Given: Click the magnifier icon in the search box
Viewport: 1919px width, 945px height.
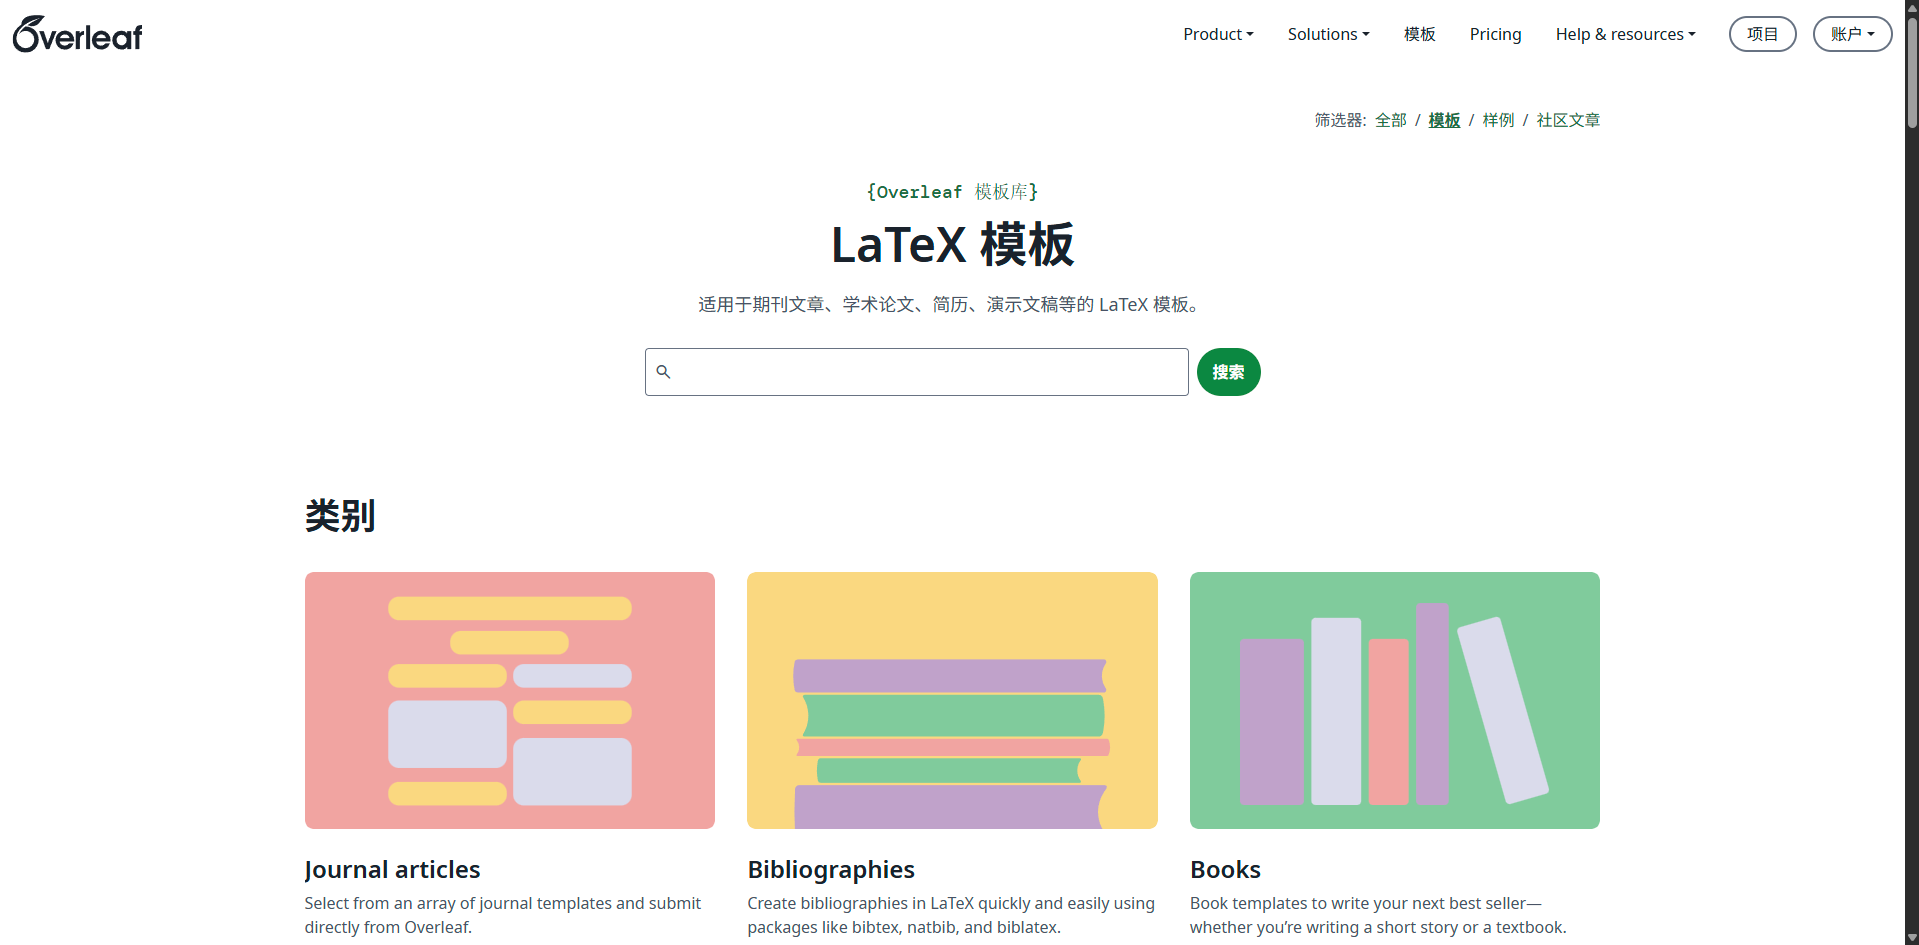Looking at the screenshot, I should pos(663,371).
